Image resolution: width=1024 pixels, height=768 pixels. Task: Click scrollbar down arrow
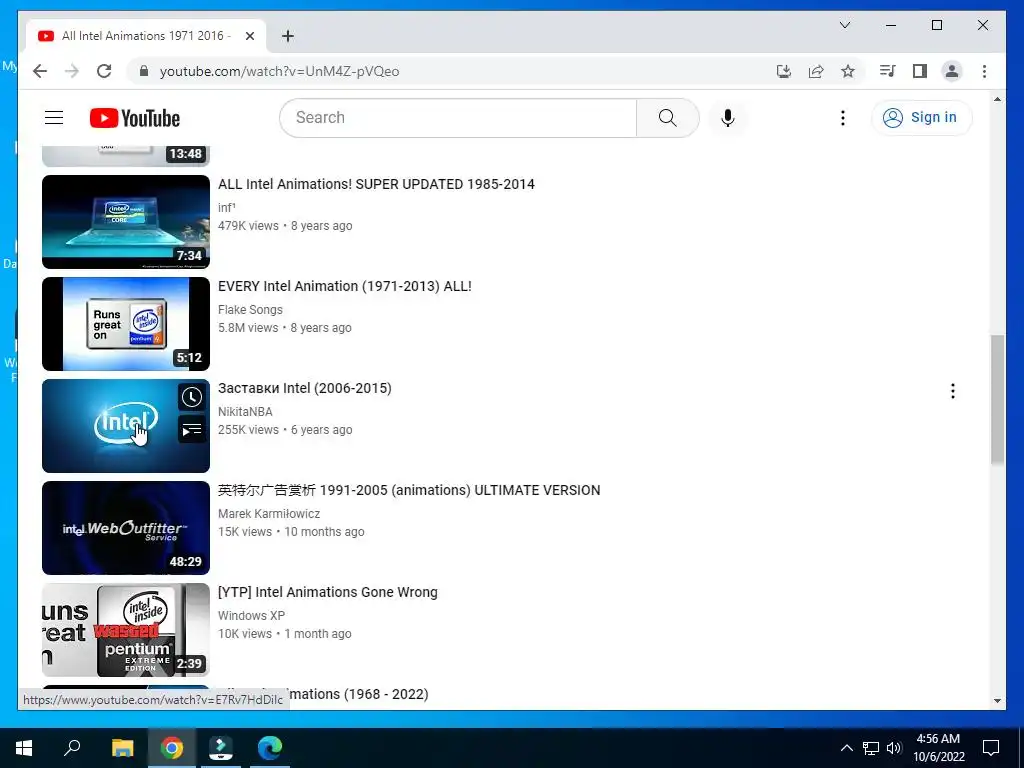pyautogui.click(x=997, y=701)
